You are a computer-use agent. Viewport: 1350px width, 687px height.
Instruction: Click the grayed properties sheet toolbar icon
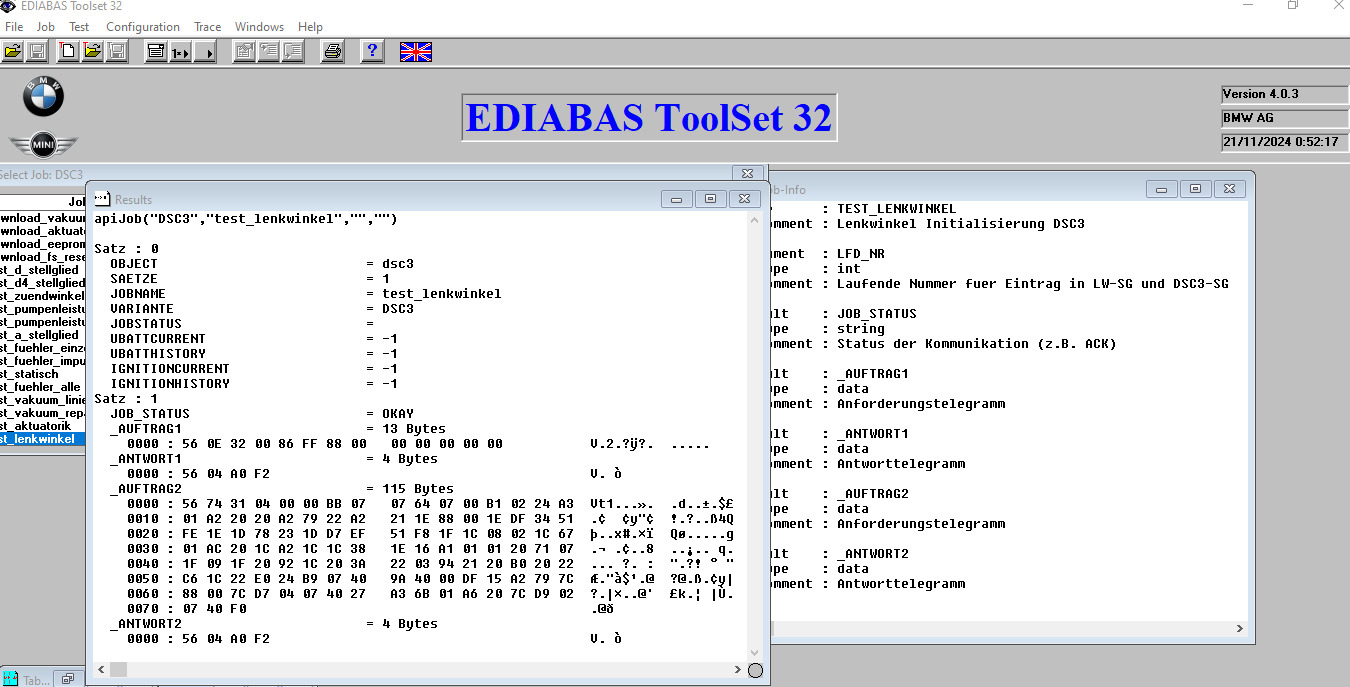pyautogui.click(x=244, y=51)
